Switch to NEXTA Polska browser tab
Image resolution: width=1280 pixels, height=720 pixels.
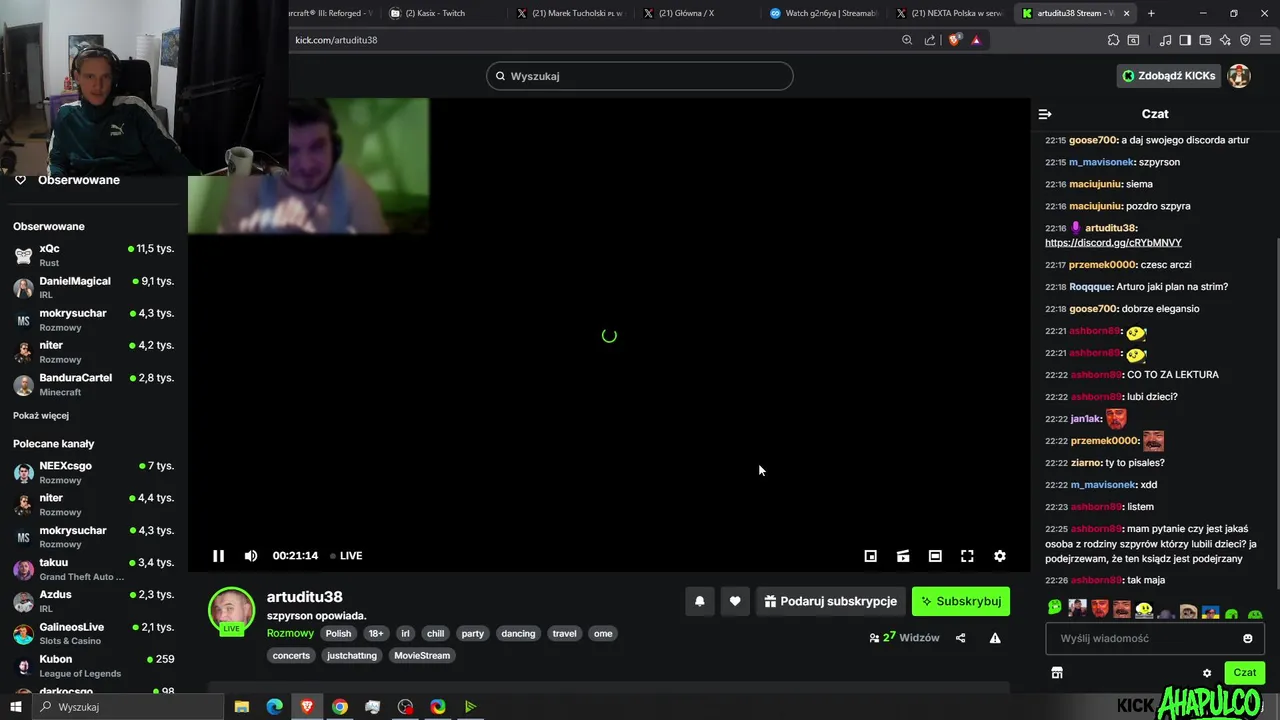pos(949,13)
